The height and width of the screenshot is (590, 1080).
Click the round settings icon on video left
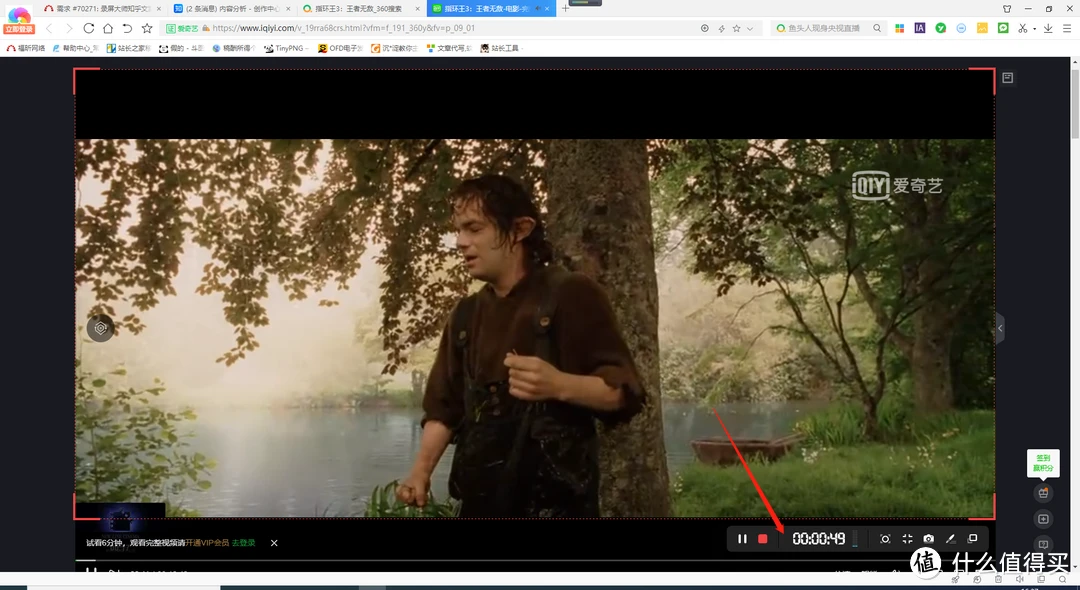click(x=101, y=328)
